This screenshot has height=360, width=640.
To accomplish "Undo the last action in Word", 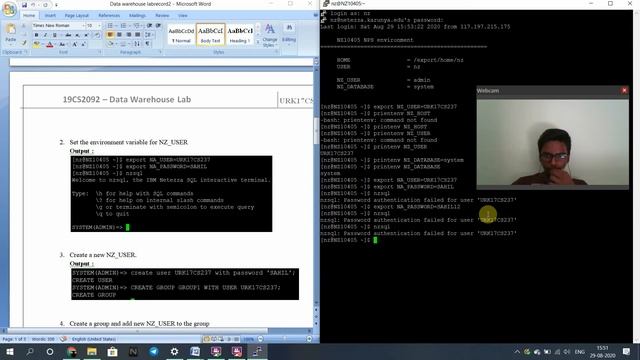I will point(33,5).
